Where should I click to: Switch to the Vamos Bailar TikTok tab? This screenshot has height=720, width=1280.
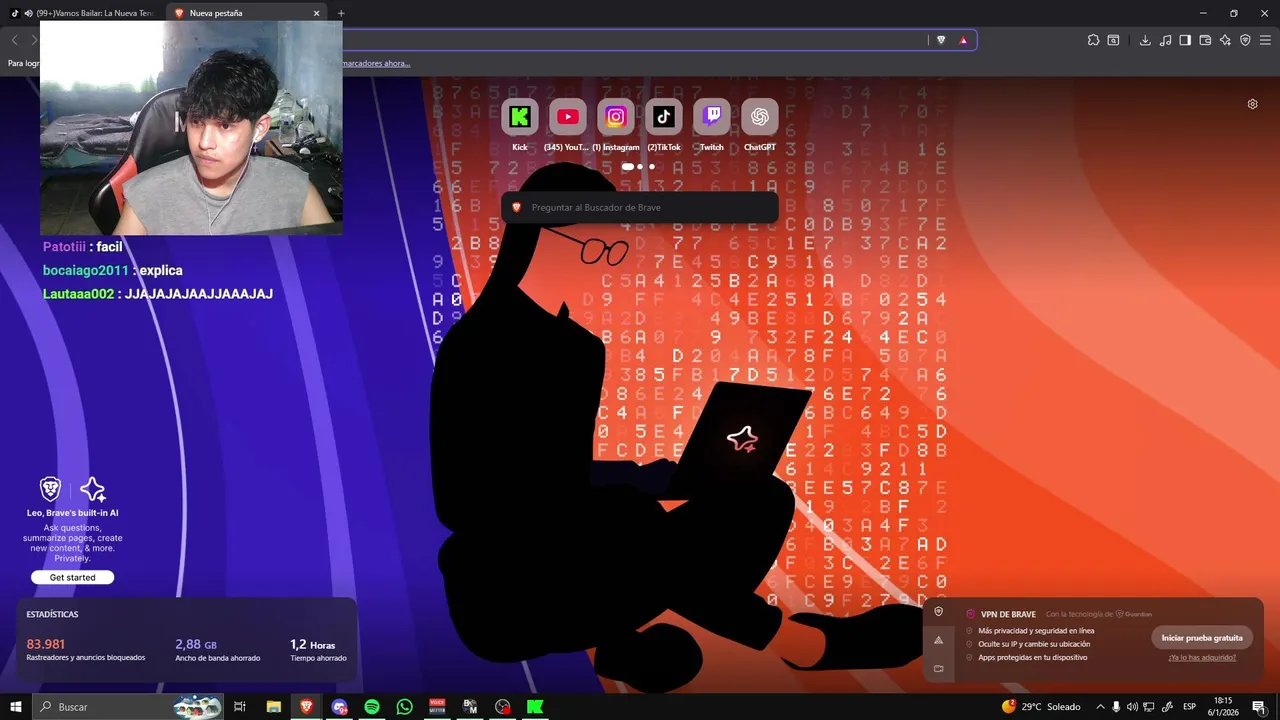click(x=85, y=13)
